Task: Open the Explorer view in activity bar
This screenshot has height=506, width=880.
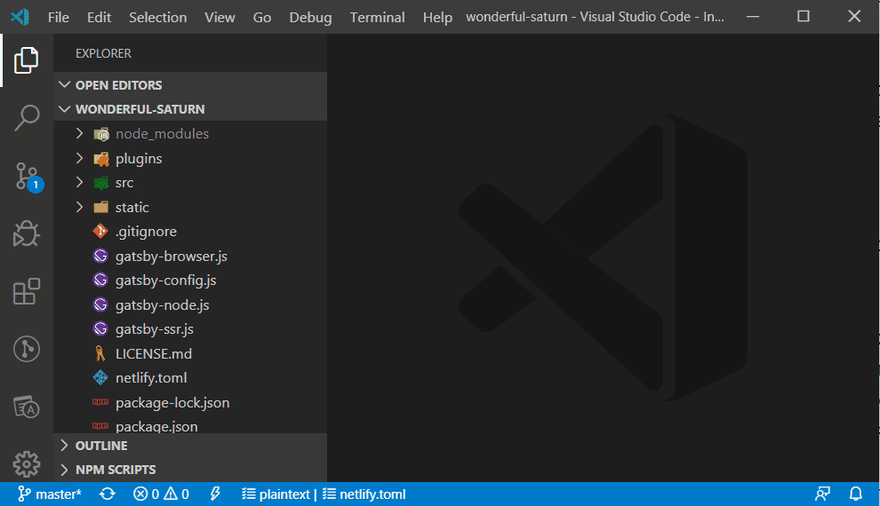Action: (x=26, y=60)
